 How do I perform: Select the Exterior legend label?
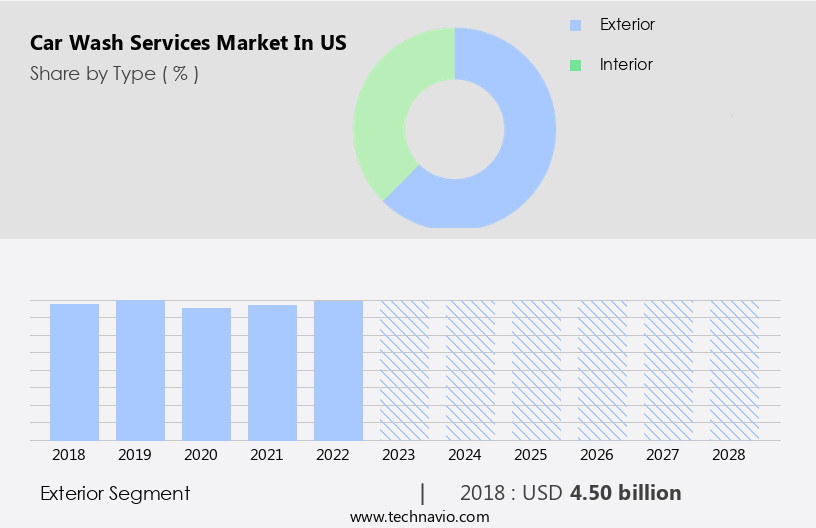[x=627, y=24]
